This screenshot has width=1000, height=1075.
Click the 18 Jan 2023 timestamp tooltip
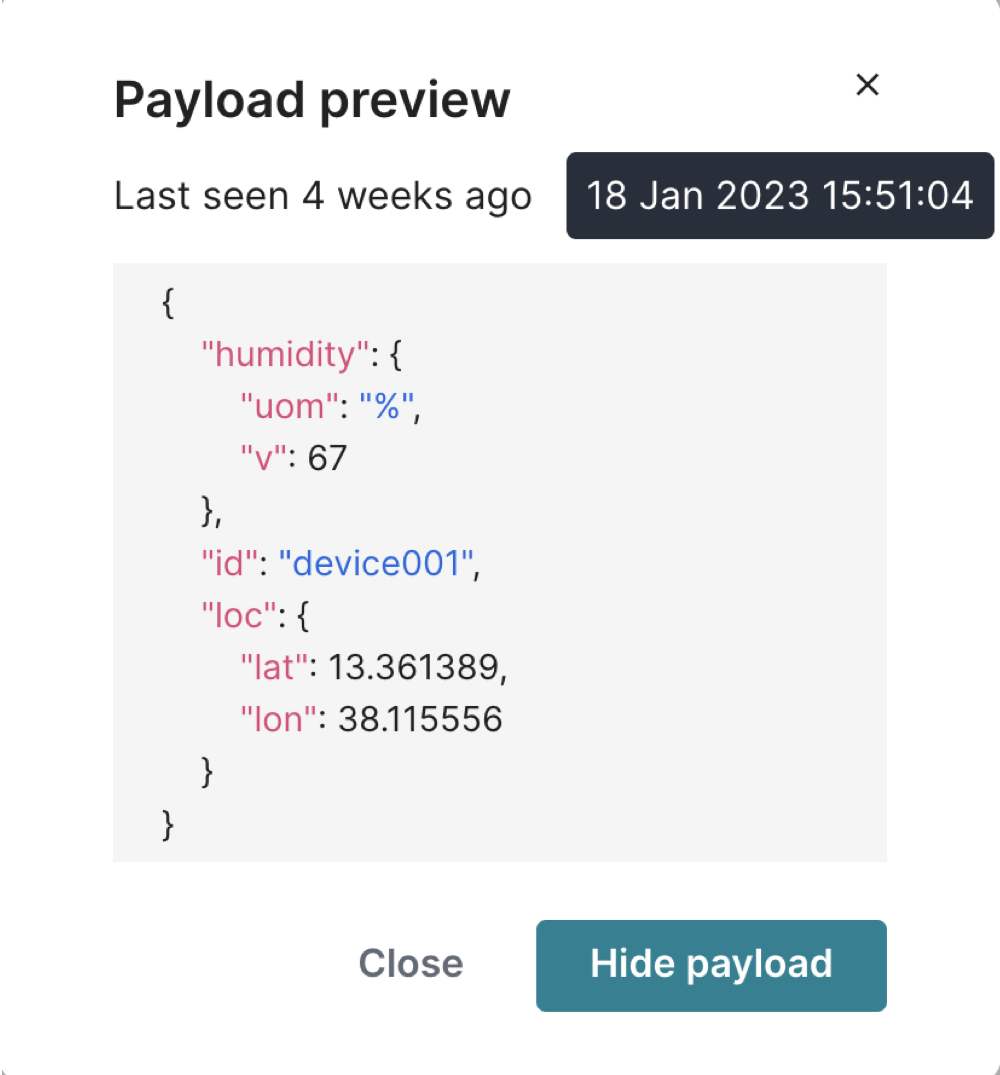[780, 195]
